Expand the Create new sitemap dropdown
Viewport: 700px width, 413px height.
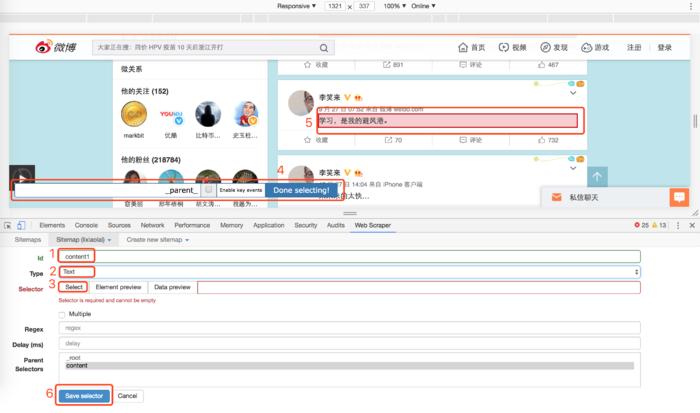click(x=156, y=240)
